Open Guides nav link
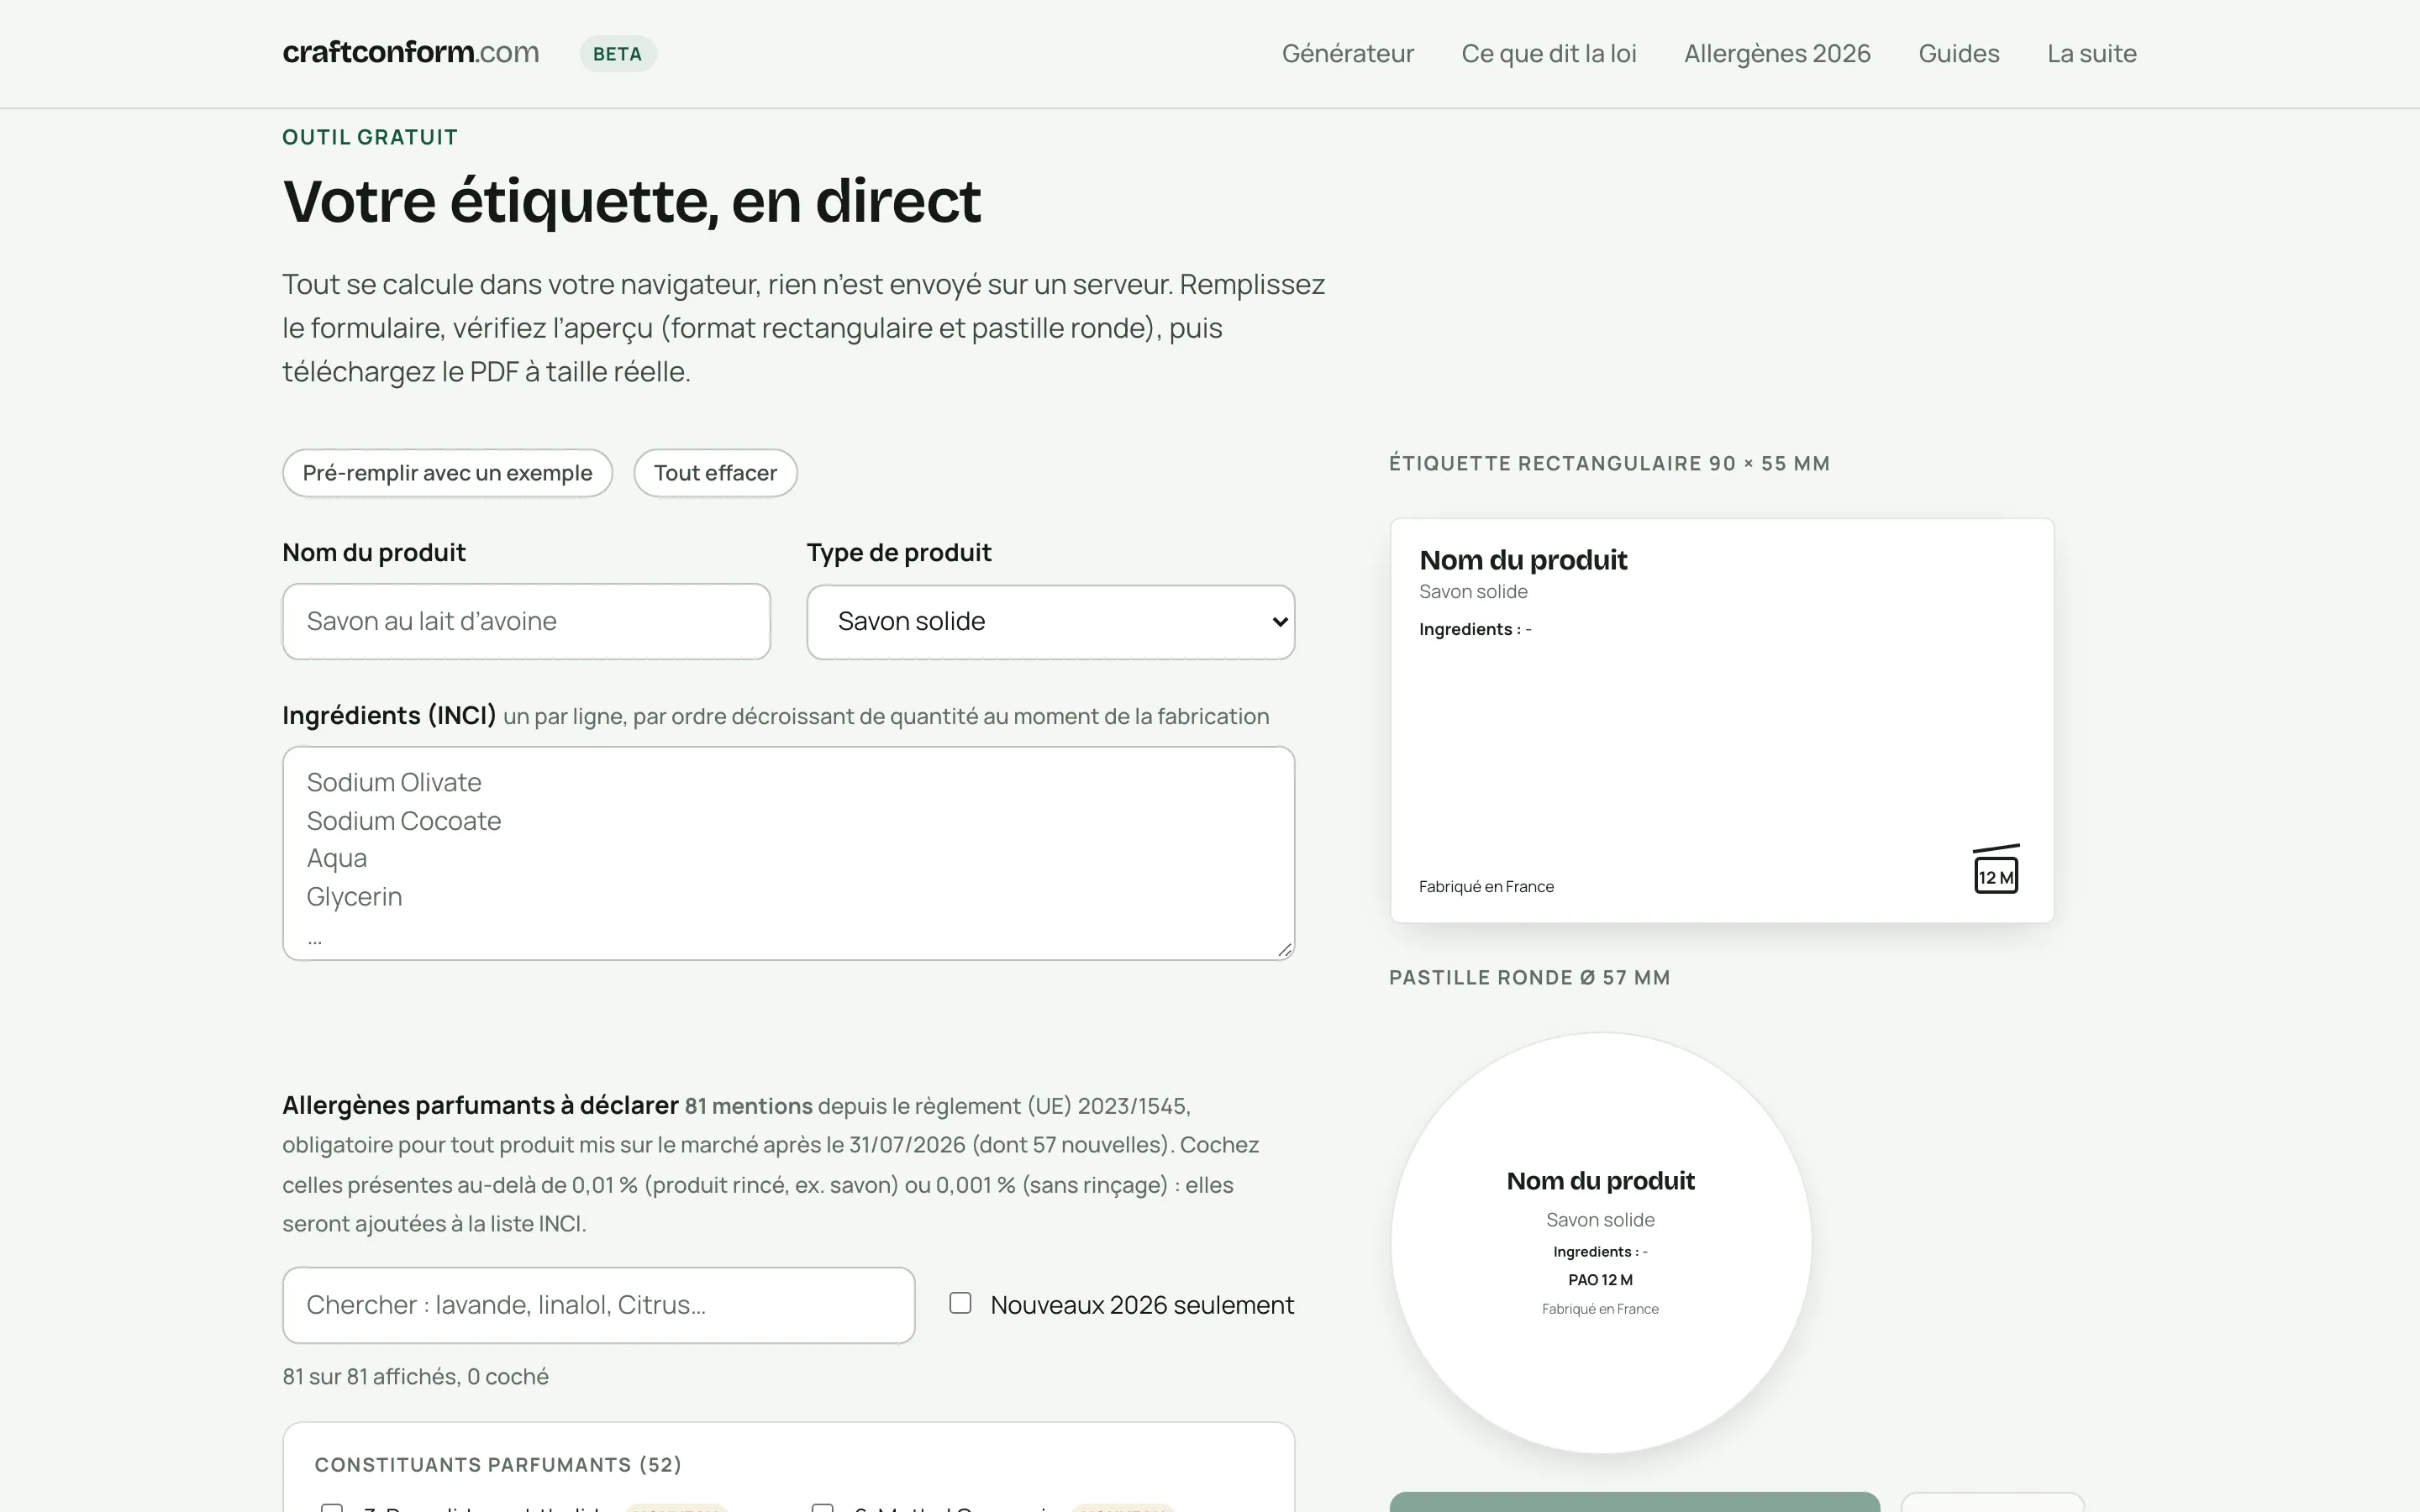Viewport: 2420px width, 1512px height. [x=1958, y=54]
